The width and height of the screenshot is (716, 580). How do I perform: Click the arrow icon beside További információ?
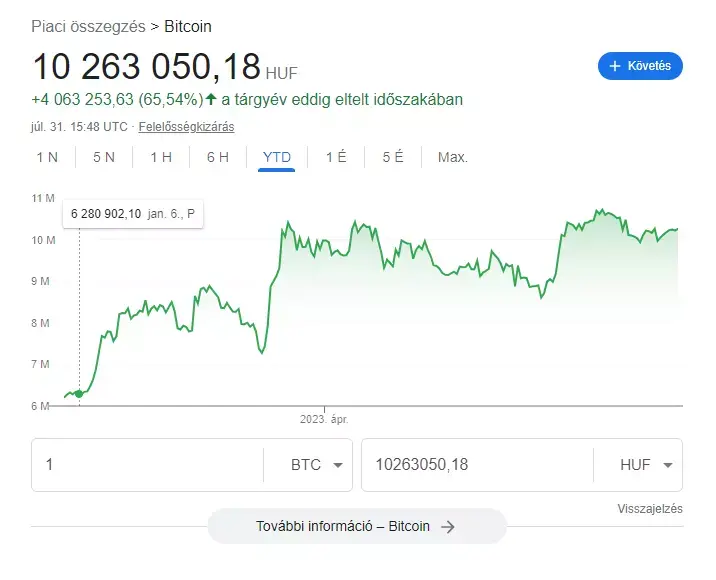pos(448,527)
